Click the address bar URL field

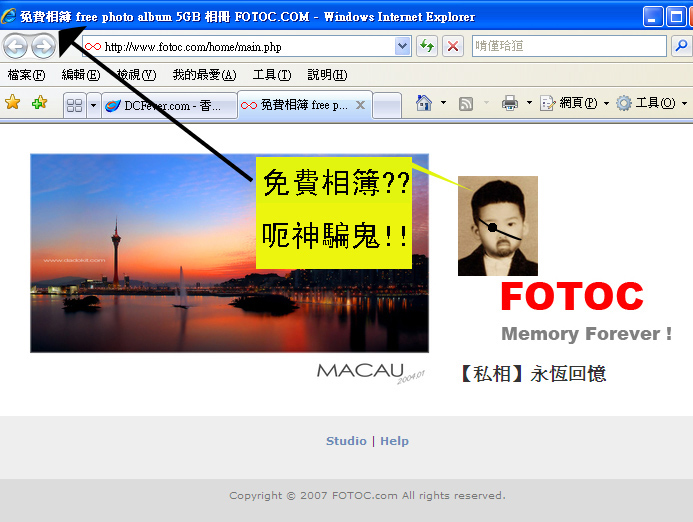click(248, 46)
